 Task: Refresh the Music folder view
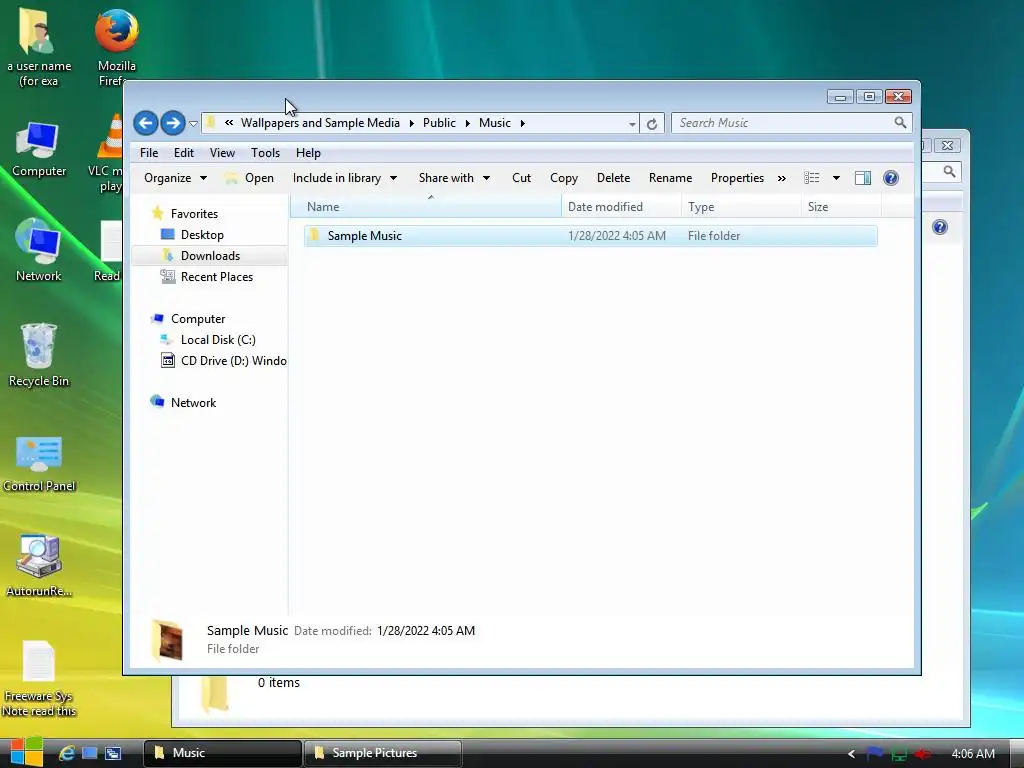click(652, 123)
